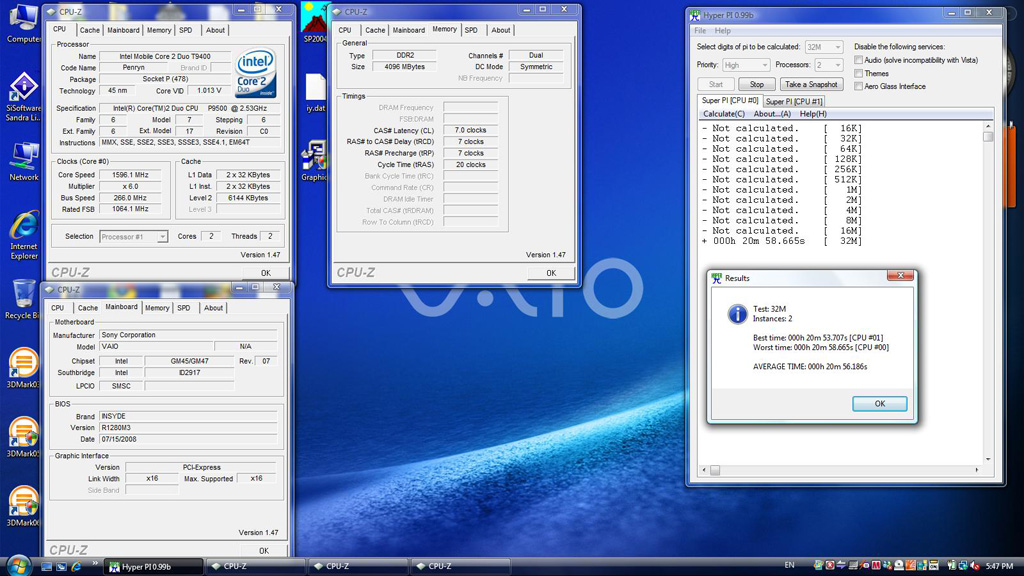The image size is (1024, 576).
Task: Open the iy.dat file icon
Action: (x=315, y=93)
